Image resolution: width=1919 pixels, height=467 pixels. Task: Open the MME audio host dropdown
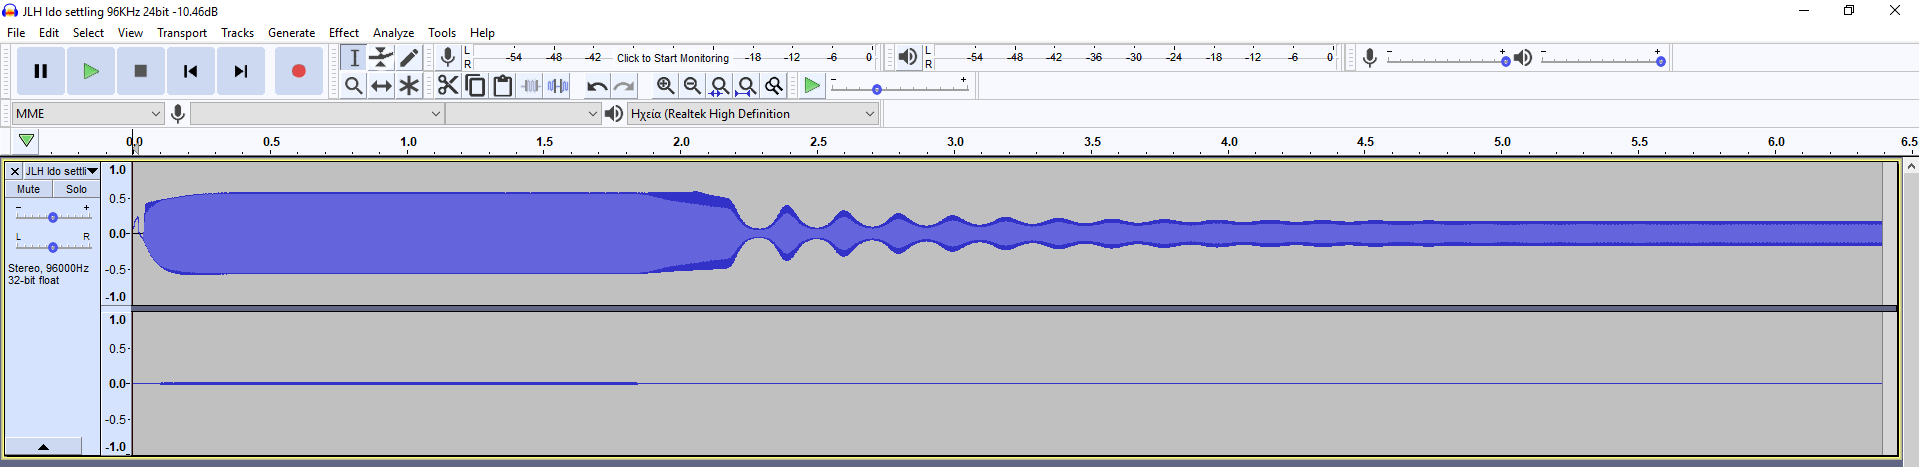88,114
